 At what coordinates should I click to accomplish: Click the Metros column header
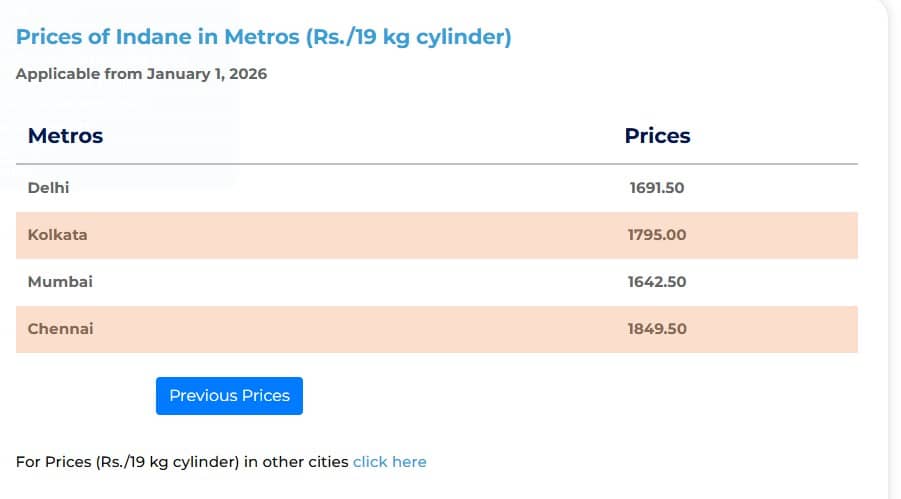(65, 136)
